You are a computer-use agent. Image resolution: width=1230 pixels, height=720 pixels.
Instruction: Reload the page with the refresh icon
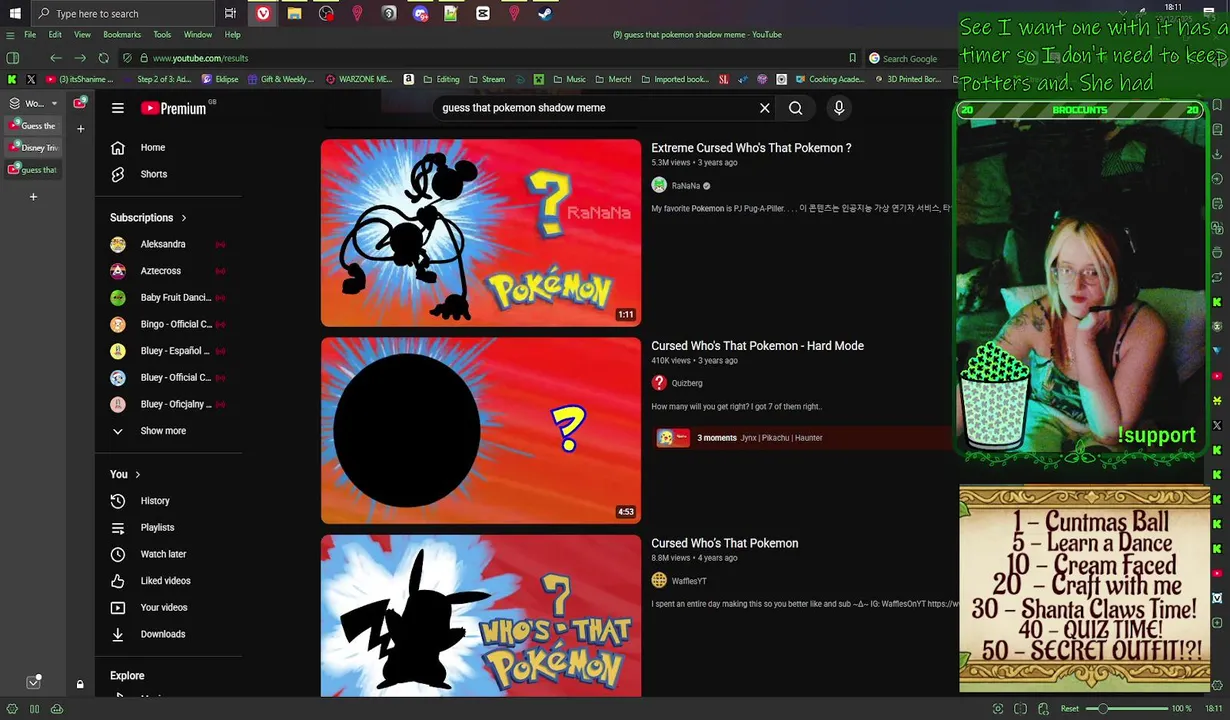coord(103,58)
